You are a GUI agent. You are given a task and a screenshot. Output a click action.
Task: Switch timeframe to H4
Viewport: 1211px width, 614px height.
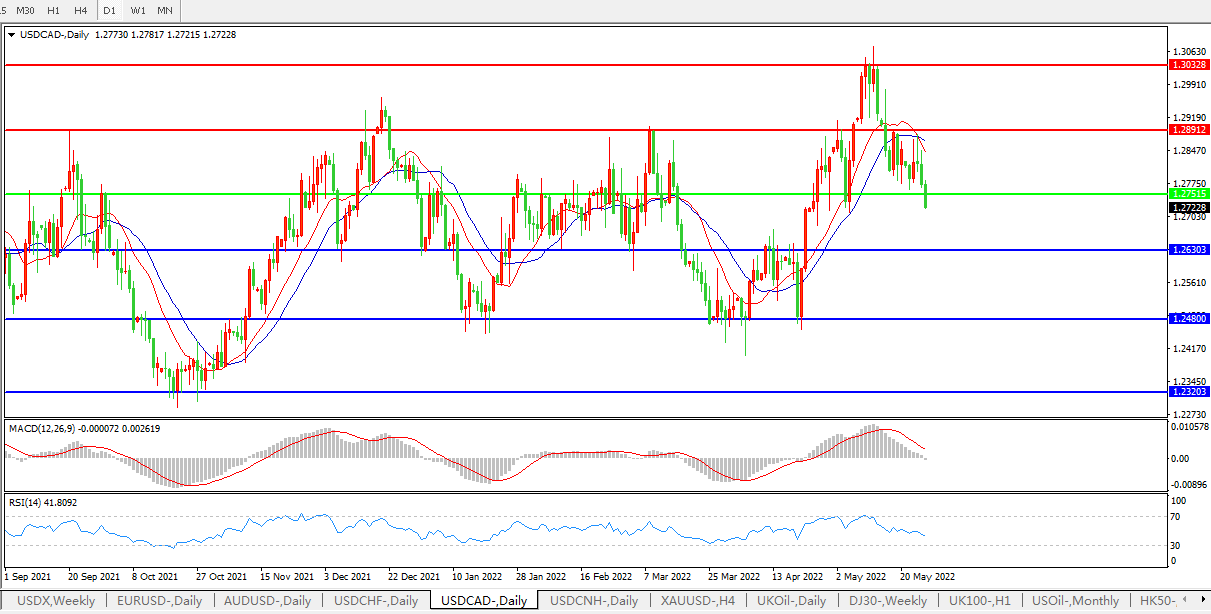coord(81,10)
